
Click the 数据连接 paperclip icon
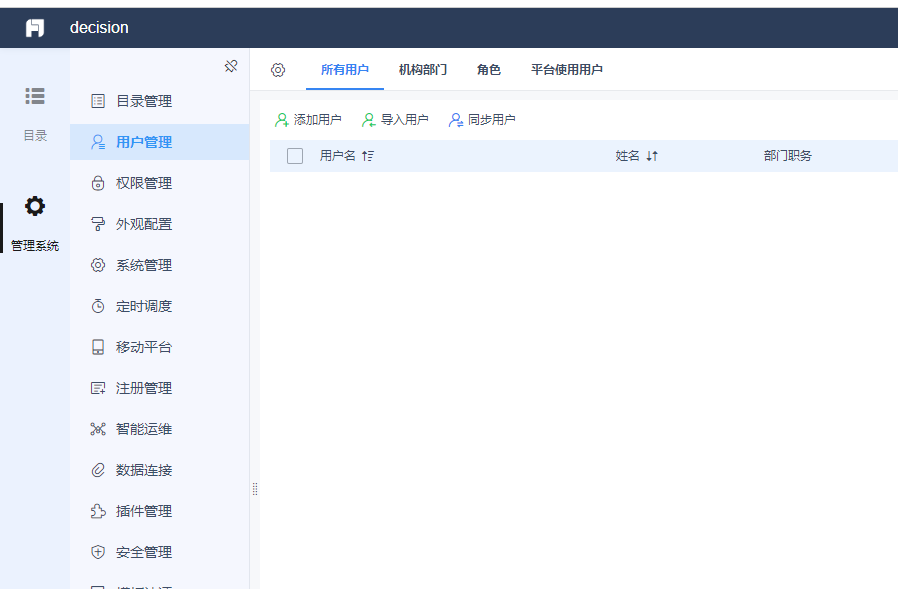point(98,470)
